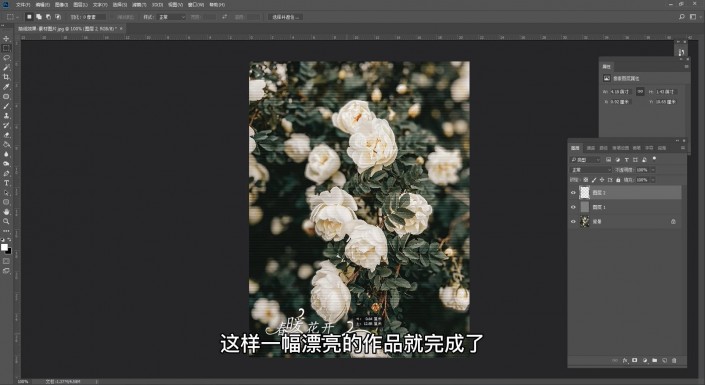The height and width of the screenshot is (385, 705).
Task: Select the Eraser tool
Action: click(x=6, y=135)
